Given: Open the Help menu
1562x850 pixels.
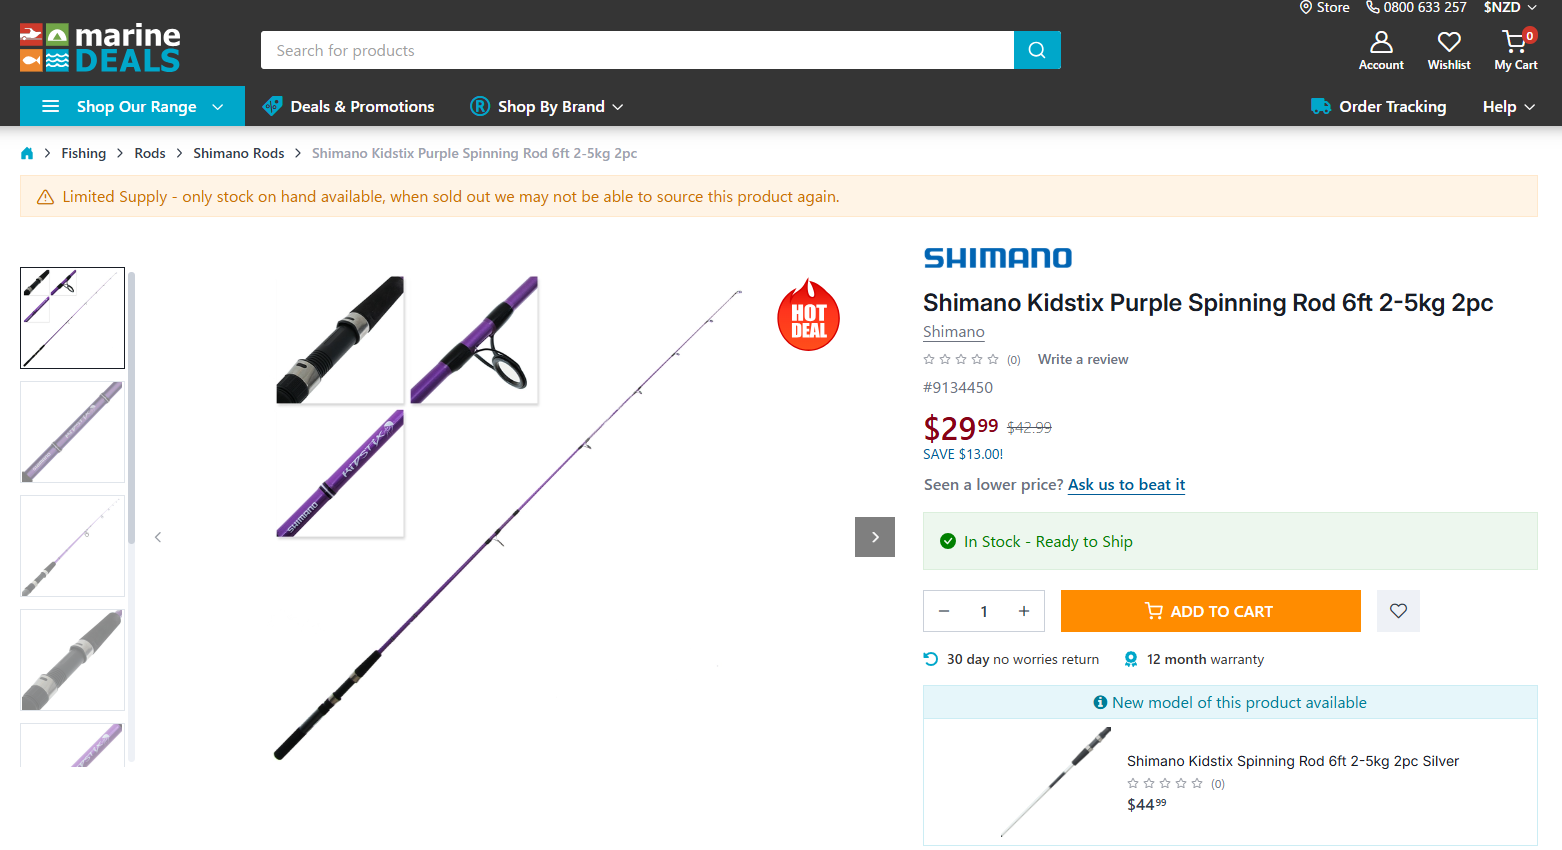Looking at the screenshot, I should (x=1508, y=107).
